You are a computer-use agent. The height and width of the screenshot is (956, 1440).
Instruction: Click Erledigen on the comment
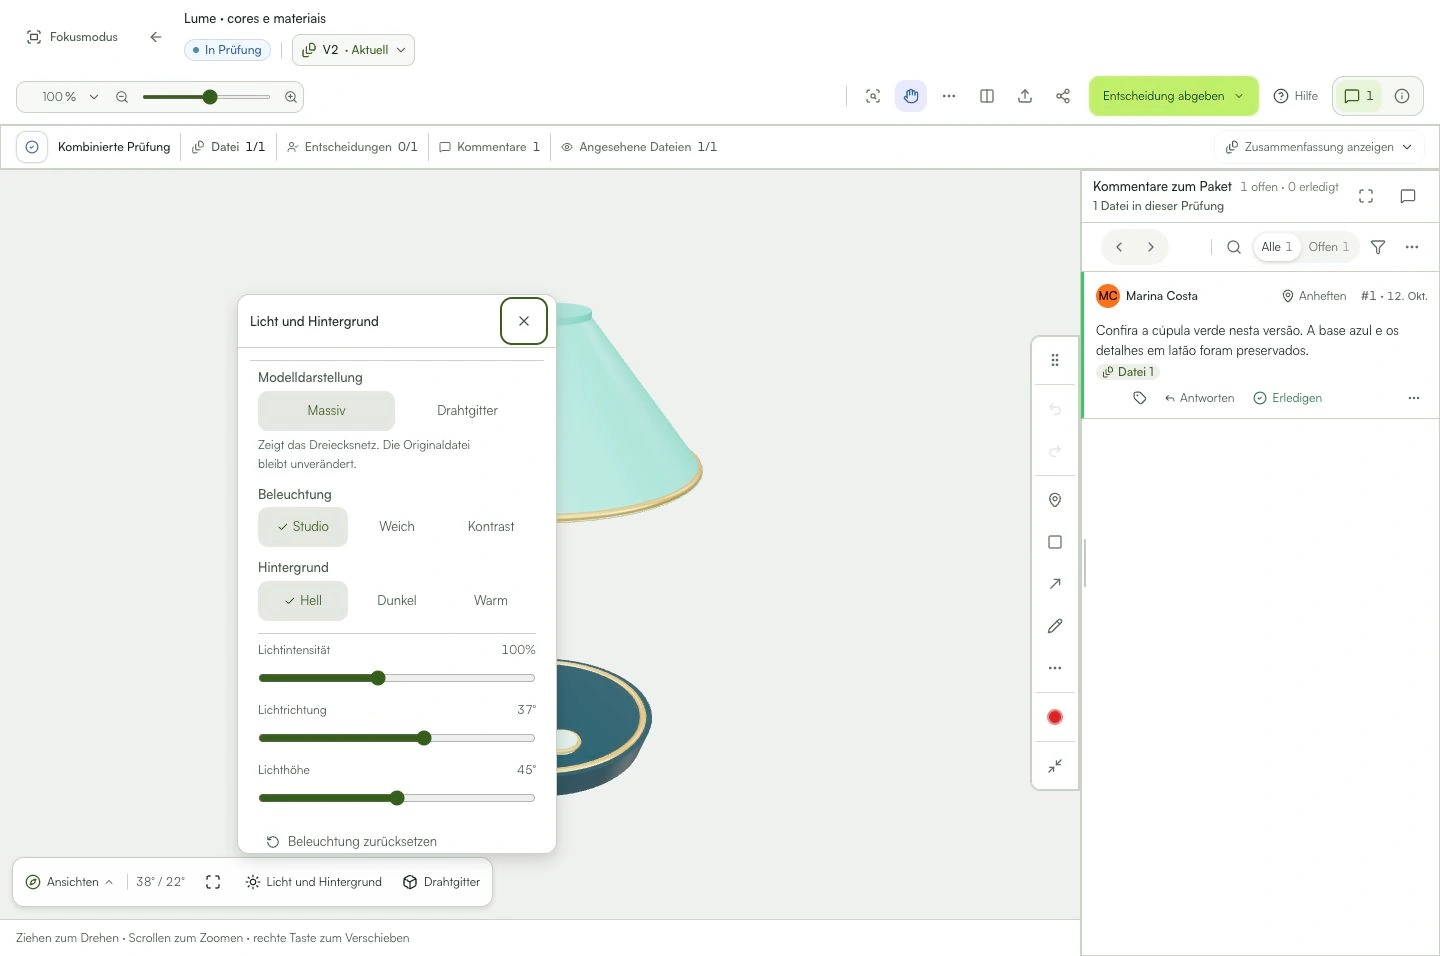click(x=1288, y=398)
